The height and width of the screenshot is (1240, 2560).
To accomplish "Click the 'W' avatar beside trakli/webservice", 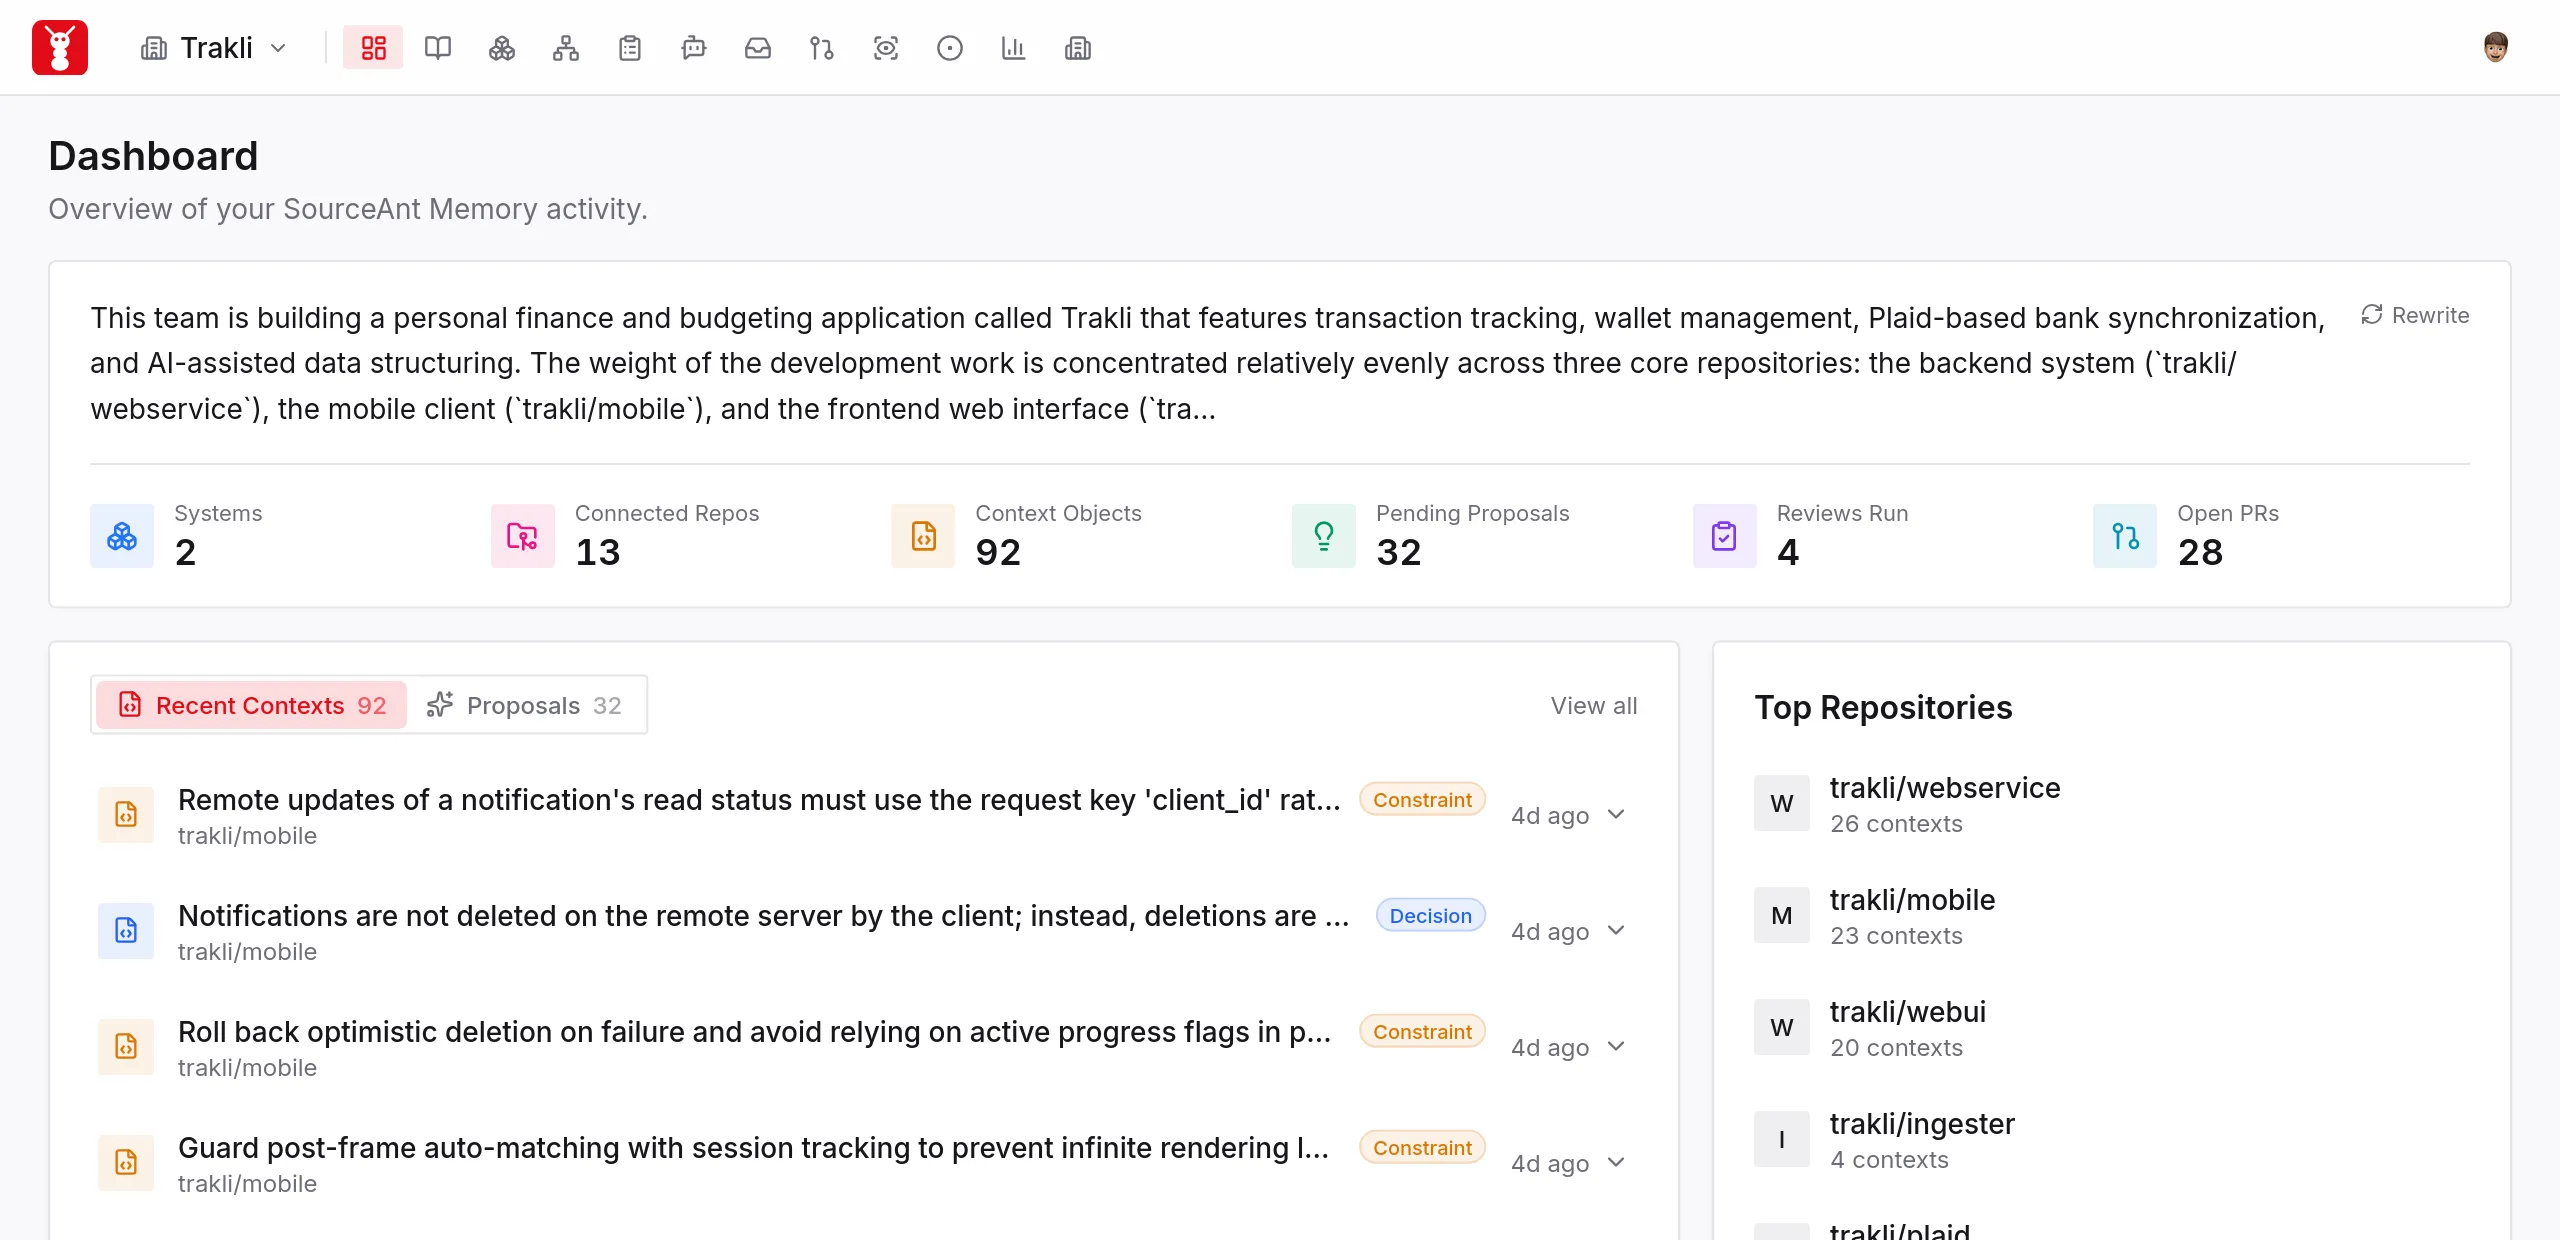I will coord(1782,803).
